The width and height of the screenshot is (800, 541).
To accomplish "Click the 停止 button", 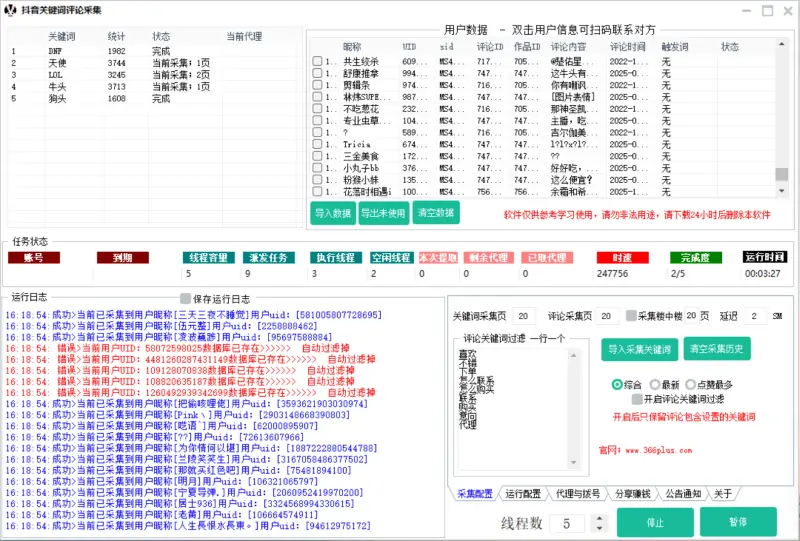I will (655, 522).
